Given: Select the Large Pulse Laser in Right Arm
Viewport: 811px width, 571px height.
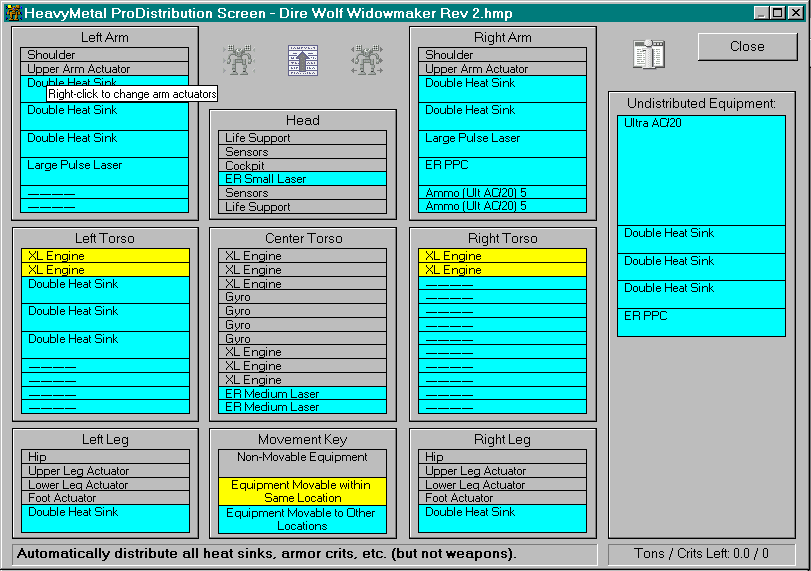Looking at the screenshot, I should tap(502, 144).
